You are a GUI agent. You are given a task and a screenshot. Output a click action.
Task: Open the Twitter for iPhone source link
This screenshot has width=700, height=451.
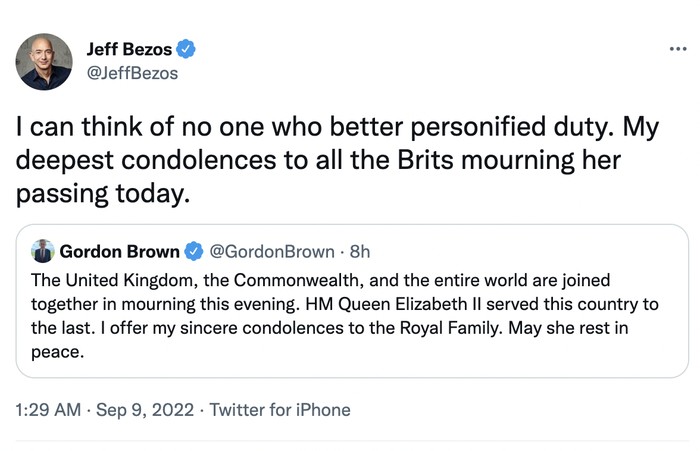pyautogui.click(x=281, y=409)
